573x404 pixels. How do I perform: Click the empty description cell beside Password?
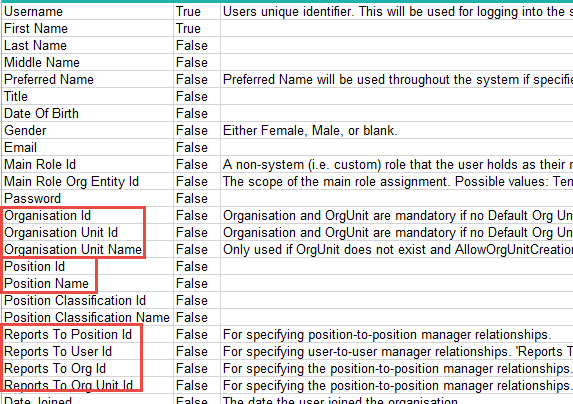(x=397, y=198)
